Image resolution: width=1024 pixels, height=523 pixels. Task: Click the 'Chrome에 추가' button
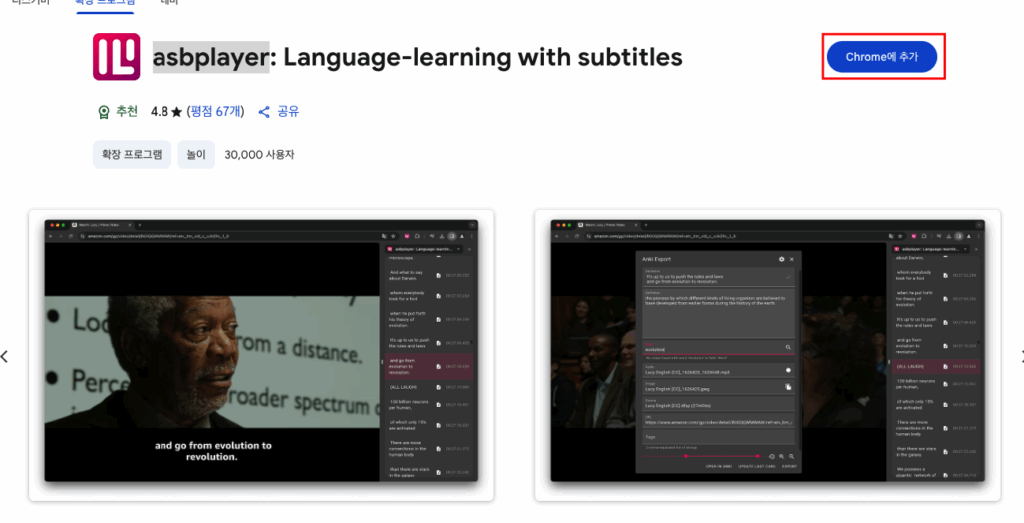click(882, 57)
